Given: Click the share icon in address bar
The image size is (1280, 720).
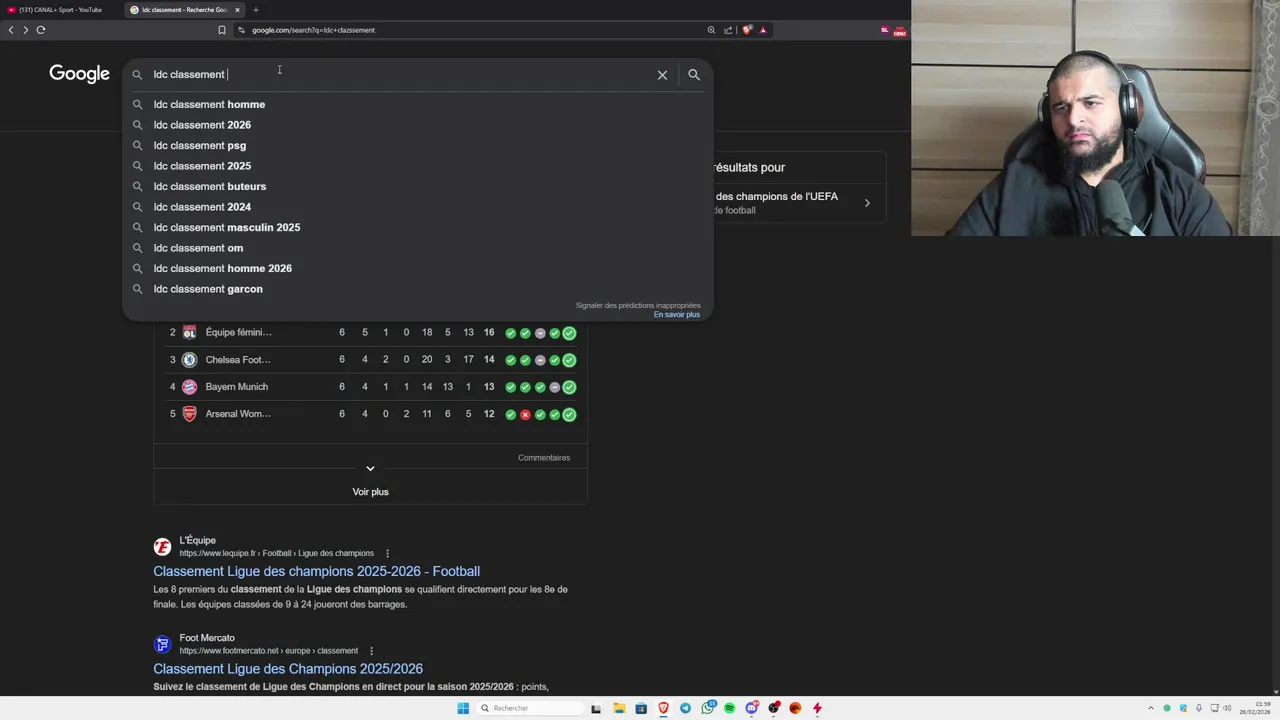Looking at the screenshot, I should [728, 30].
